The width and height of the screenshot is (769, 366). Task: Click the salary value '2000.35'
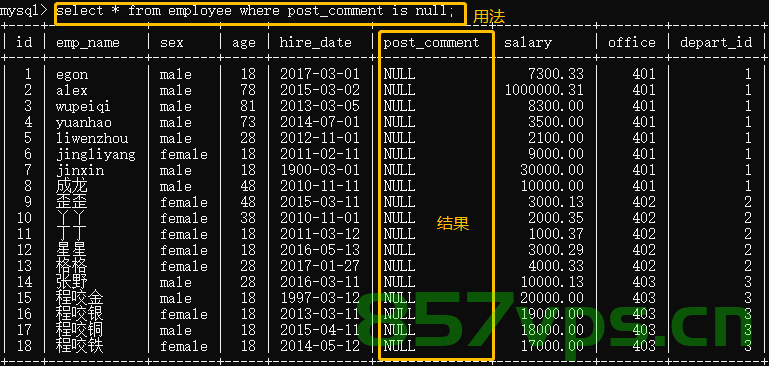pyautogui.click(x=556, y=218)
